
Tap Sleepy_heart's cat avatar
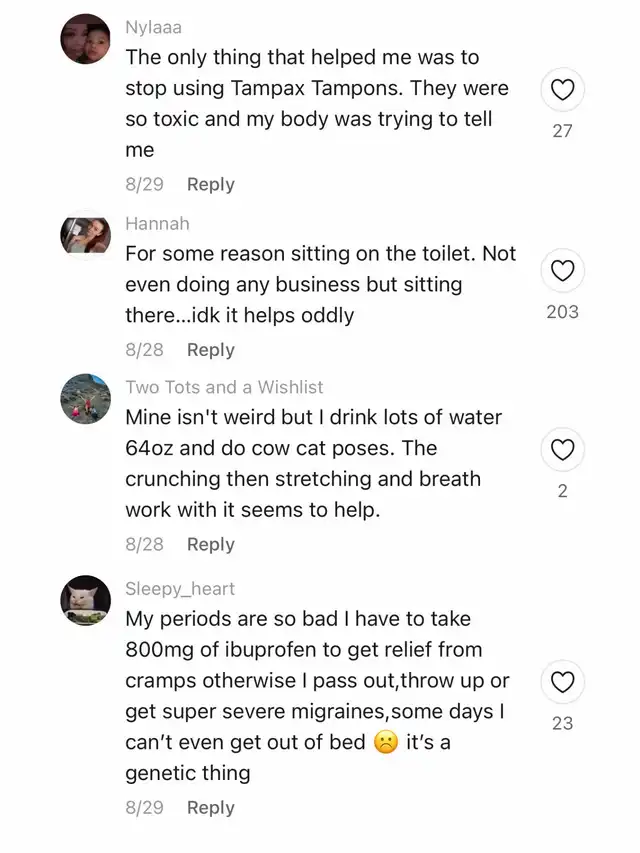coord(85,601)
